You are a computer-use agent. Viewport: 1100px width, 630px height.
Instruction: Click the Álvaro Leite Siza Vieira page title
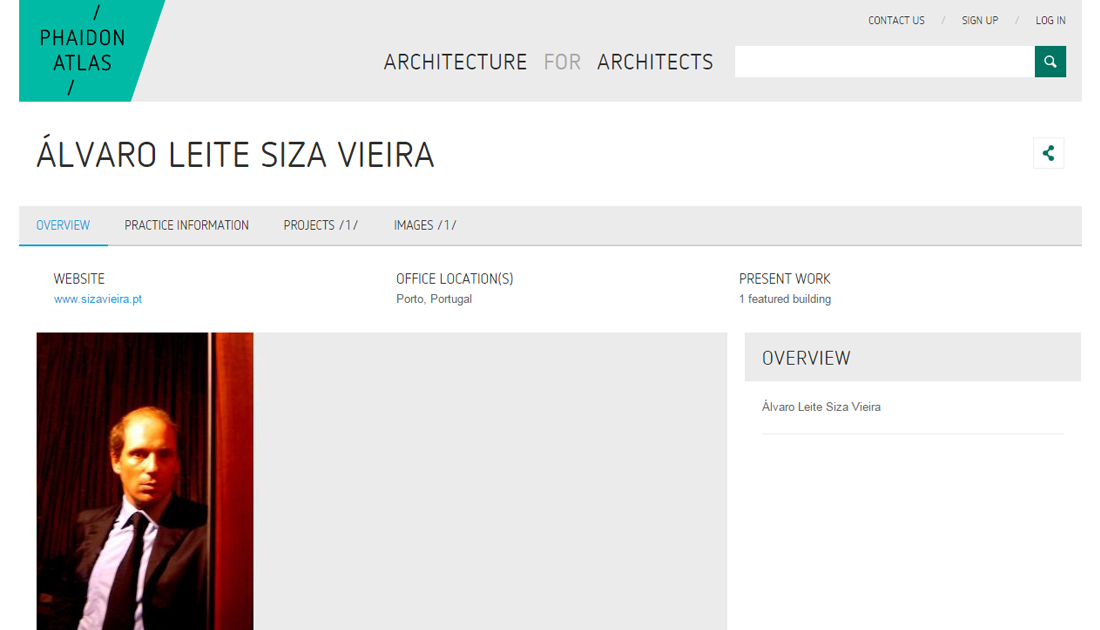(236, 155)
